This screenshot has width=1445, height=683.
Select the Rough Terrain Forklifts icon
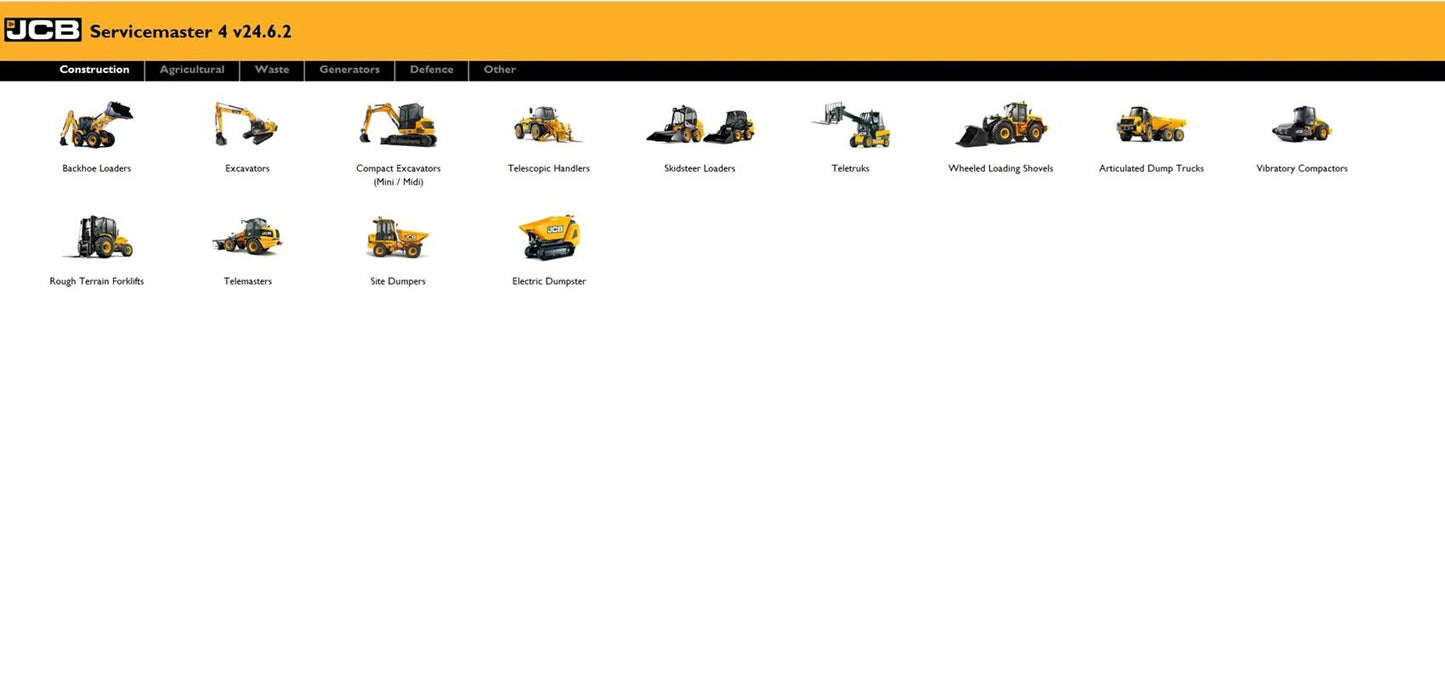[x=97, y=238]
